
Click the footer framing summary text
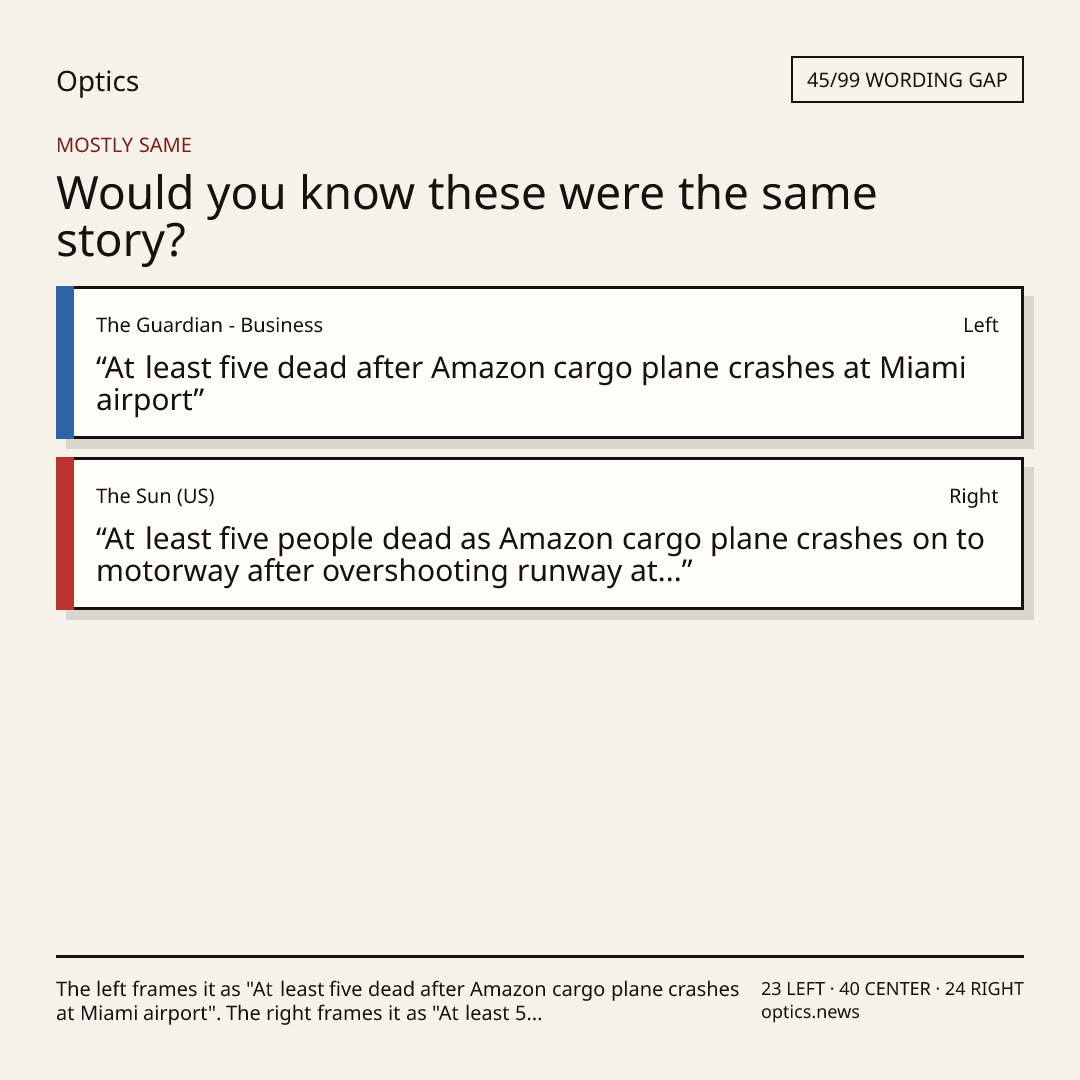[x=397, y=1001]
